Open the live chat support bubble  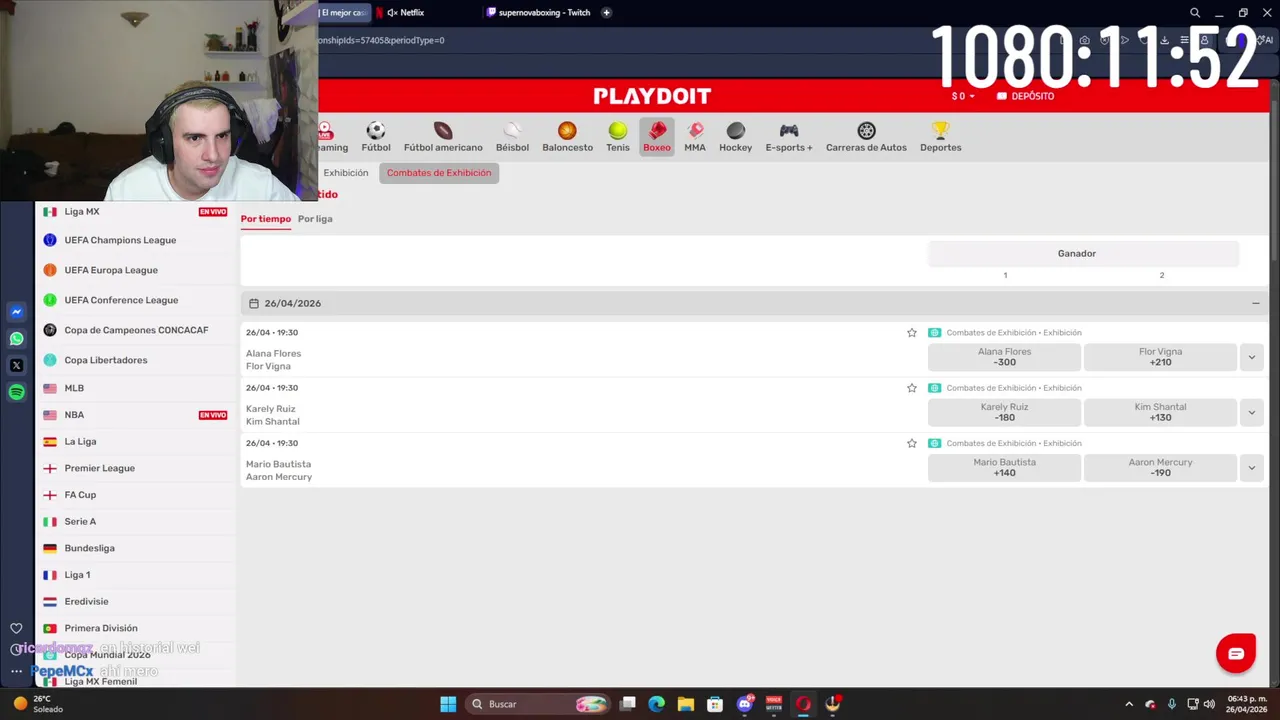[1236, 654]
